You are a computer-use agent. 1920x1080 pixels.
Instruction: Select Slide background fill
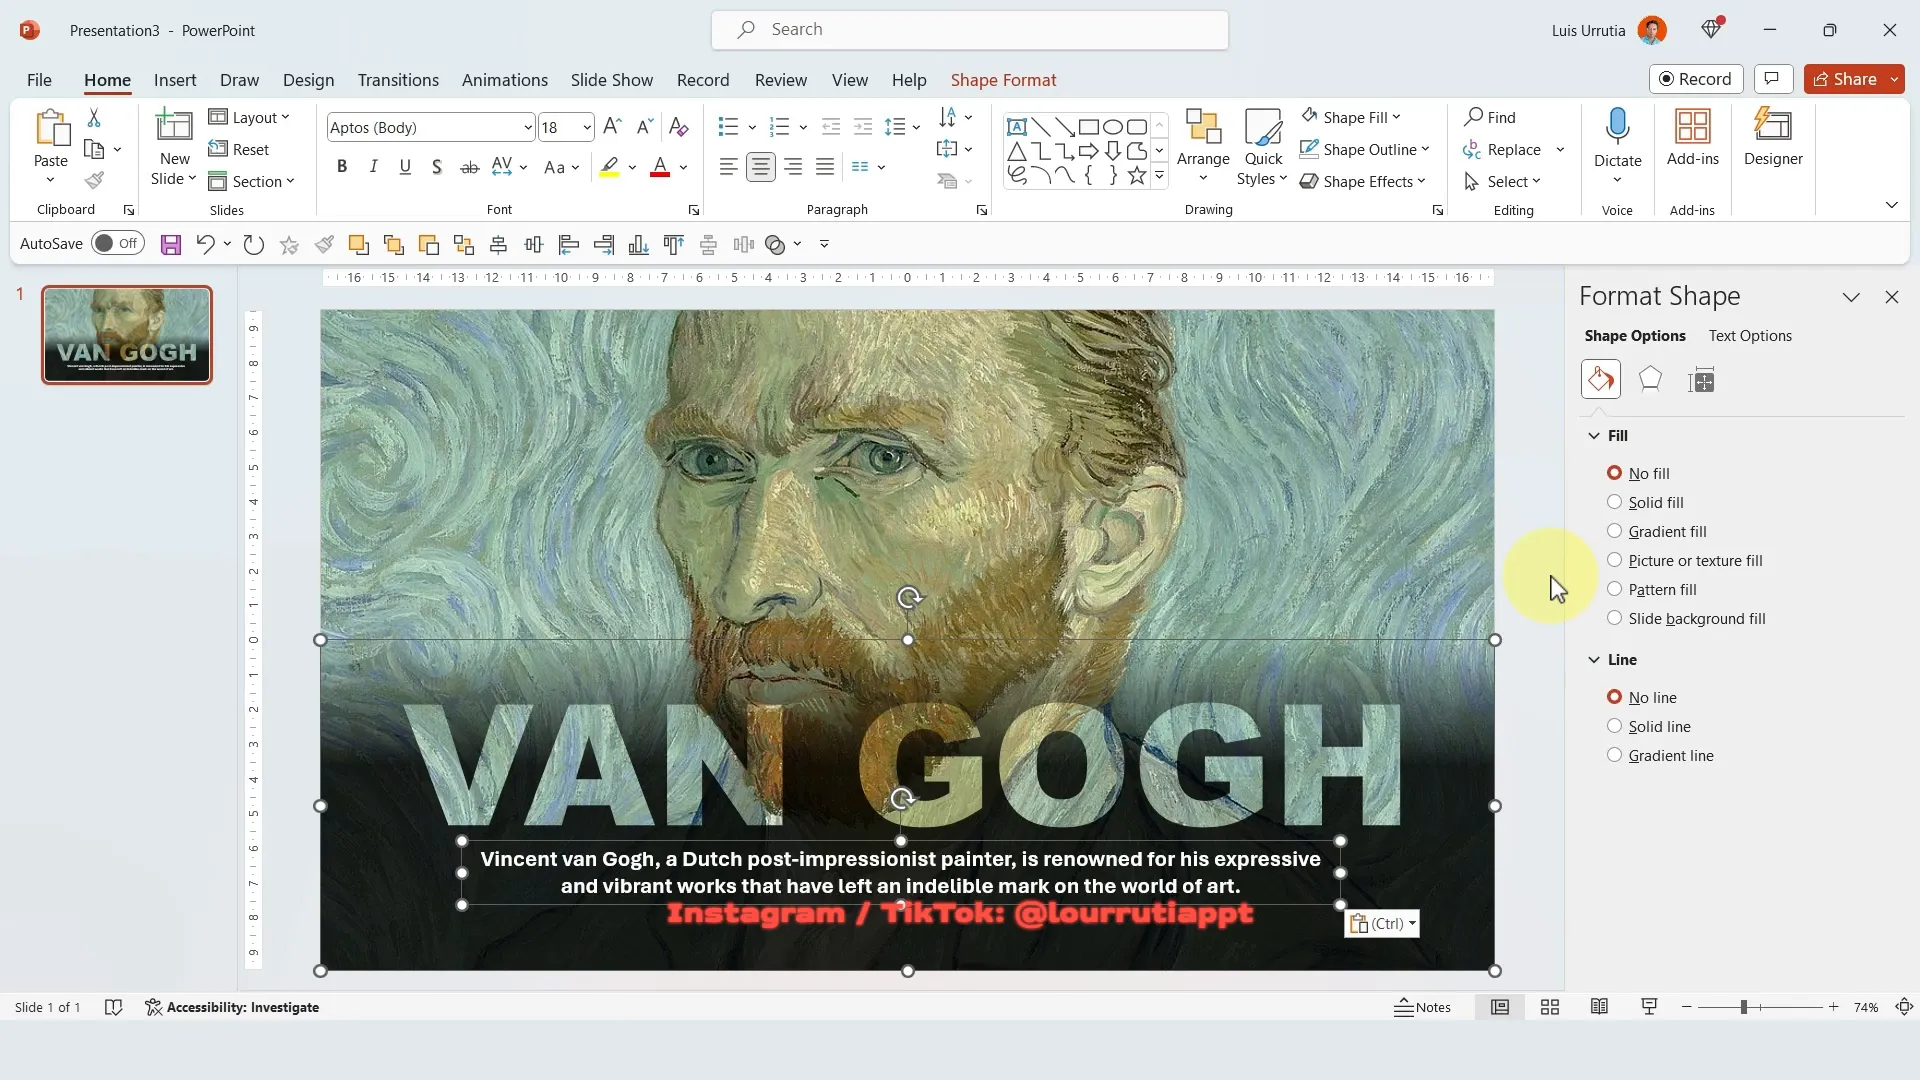click(x=1686, y=618)
